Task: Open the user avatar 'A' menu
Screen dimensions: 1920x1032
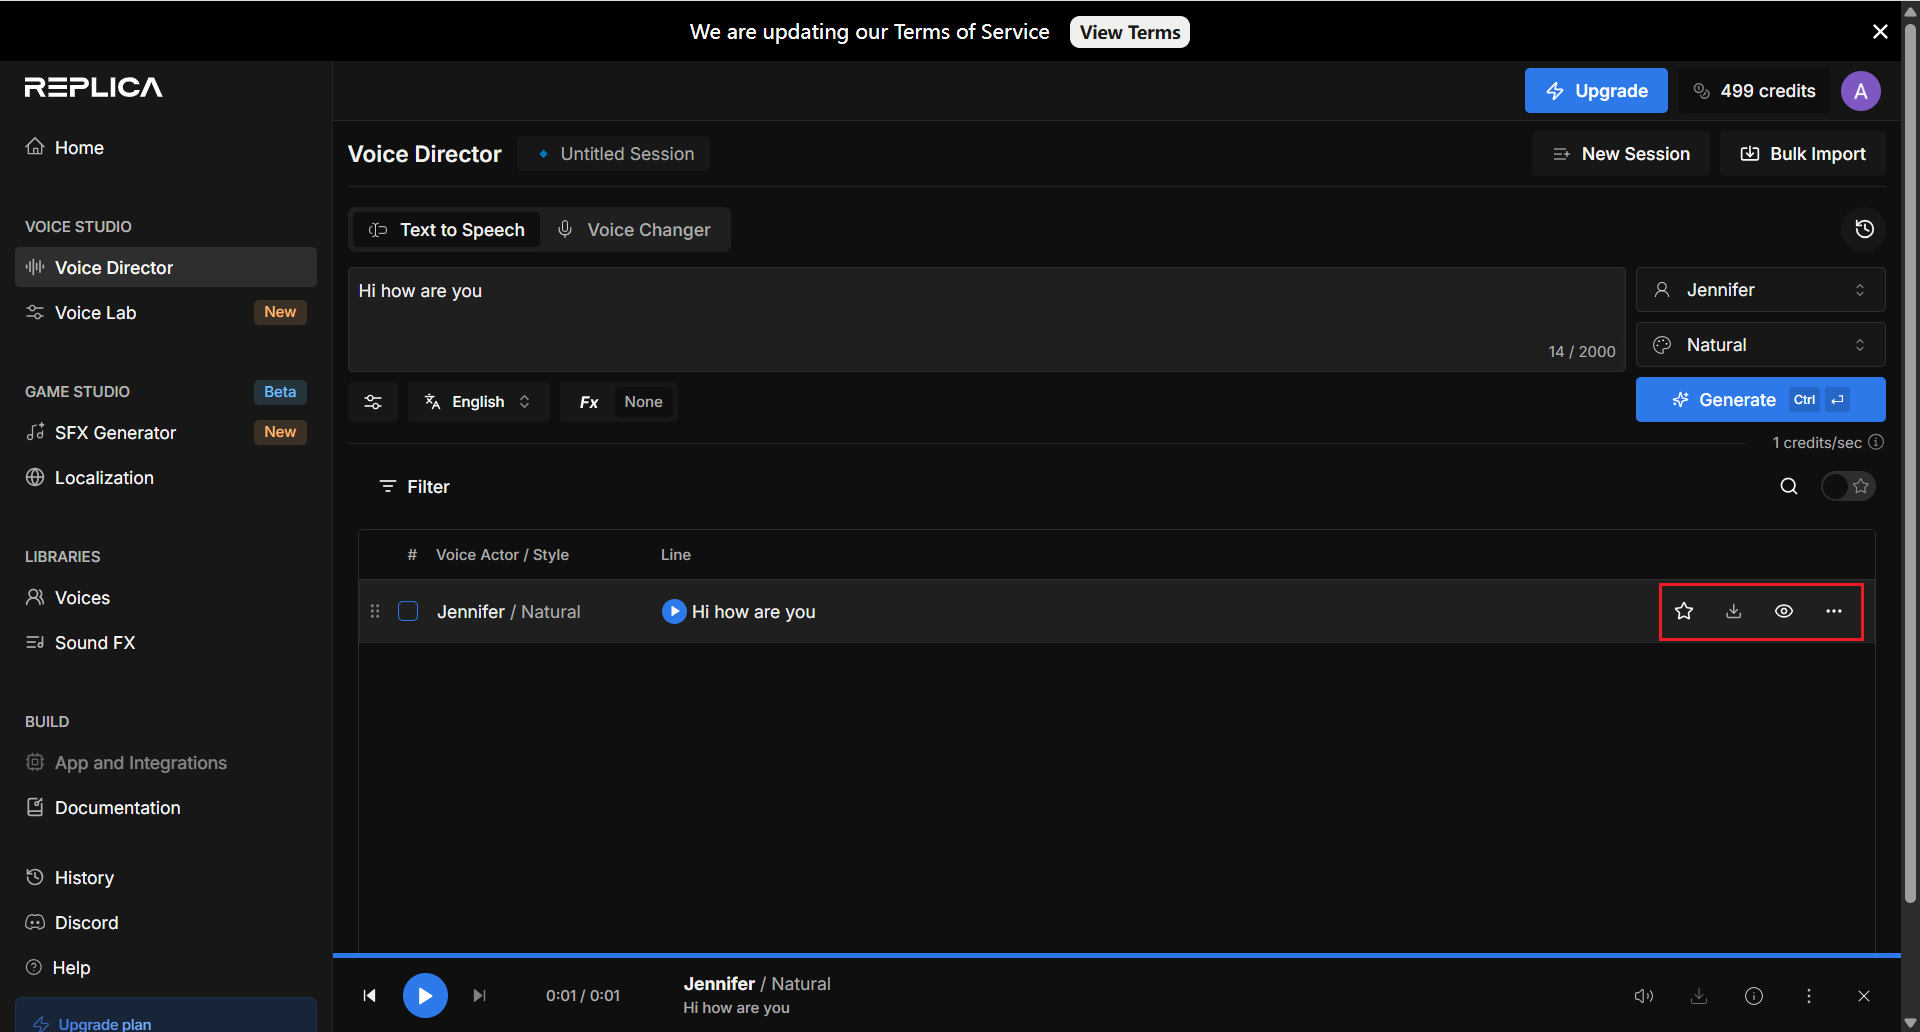Action: point(1861,91)
